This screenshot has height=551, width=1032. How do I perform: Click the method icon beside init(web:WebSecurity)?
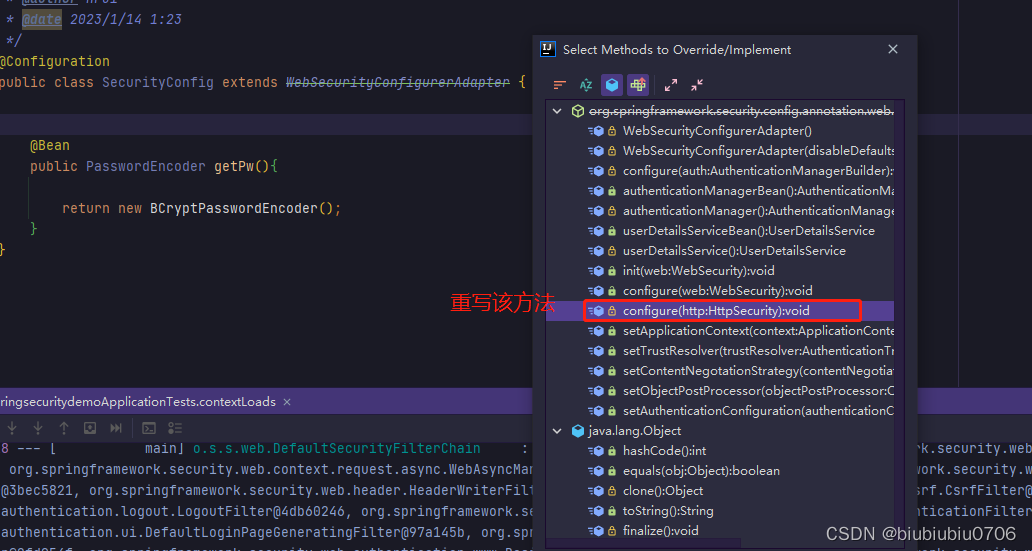(596, 271)
